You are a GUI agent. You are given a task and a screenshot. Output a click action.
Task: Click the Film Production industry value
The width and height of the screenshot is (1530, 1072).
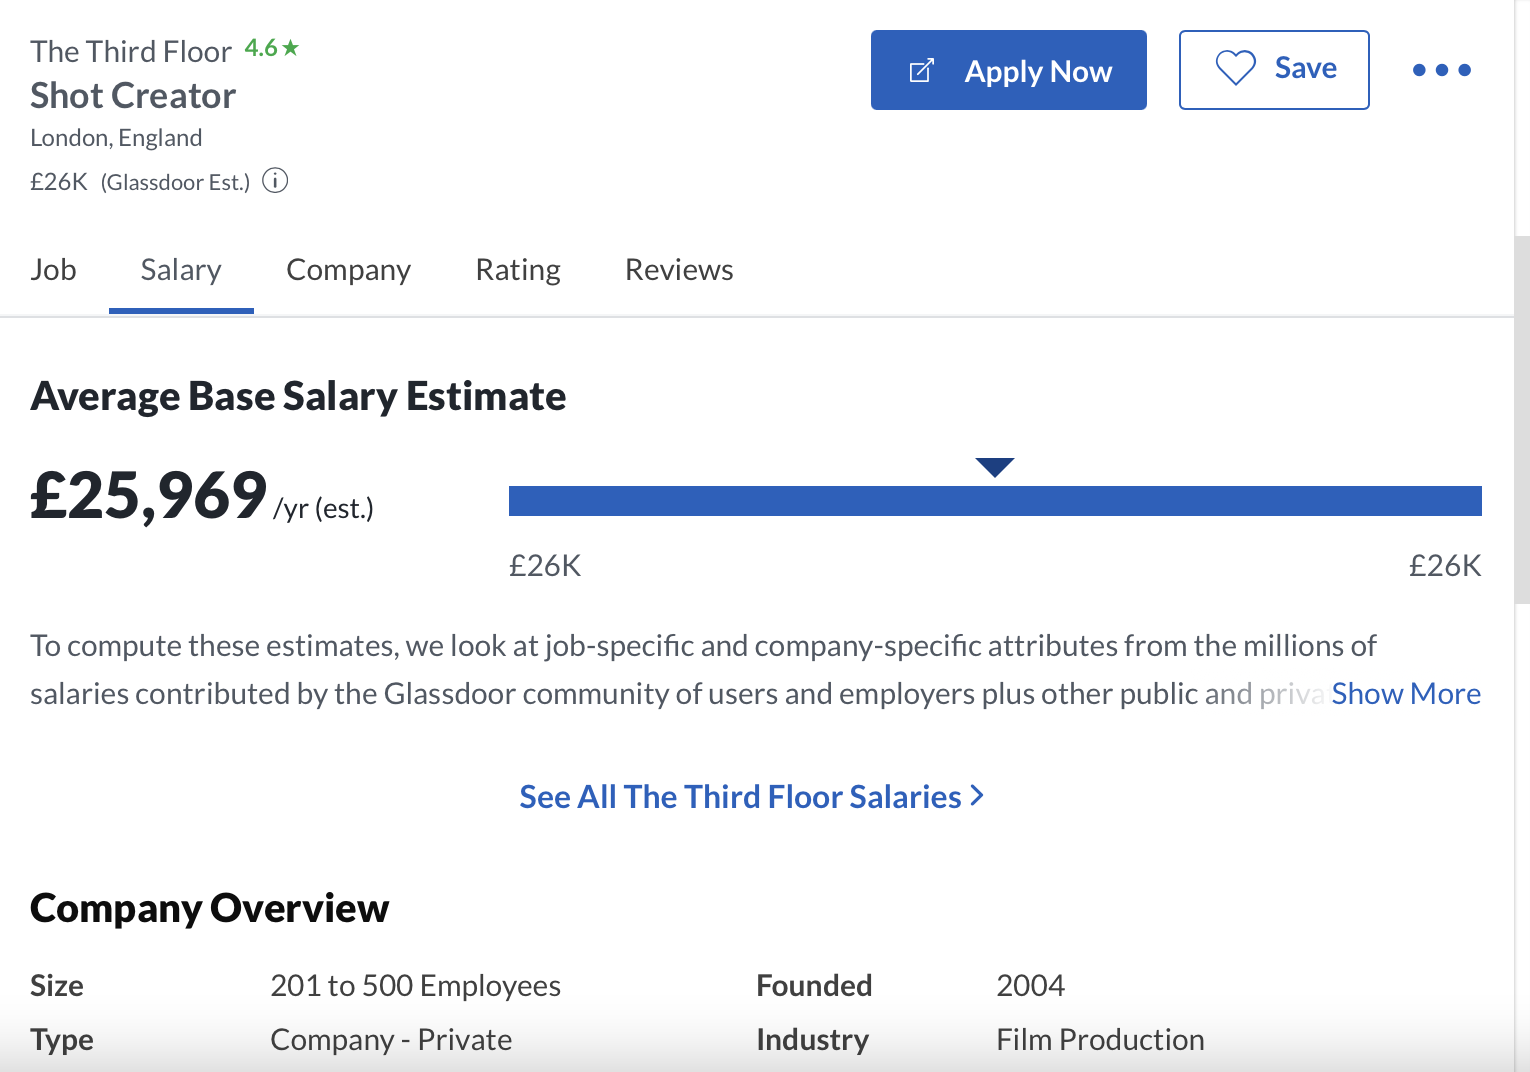(1101, 1040)
